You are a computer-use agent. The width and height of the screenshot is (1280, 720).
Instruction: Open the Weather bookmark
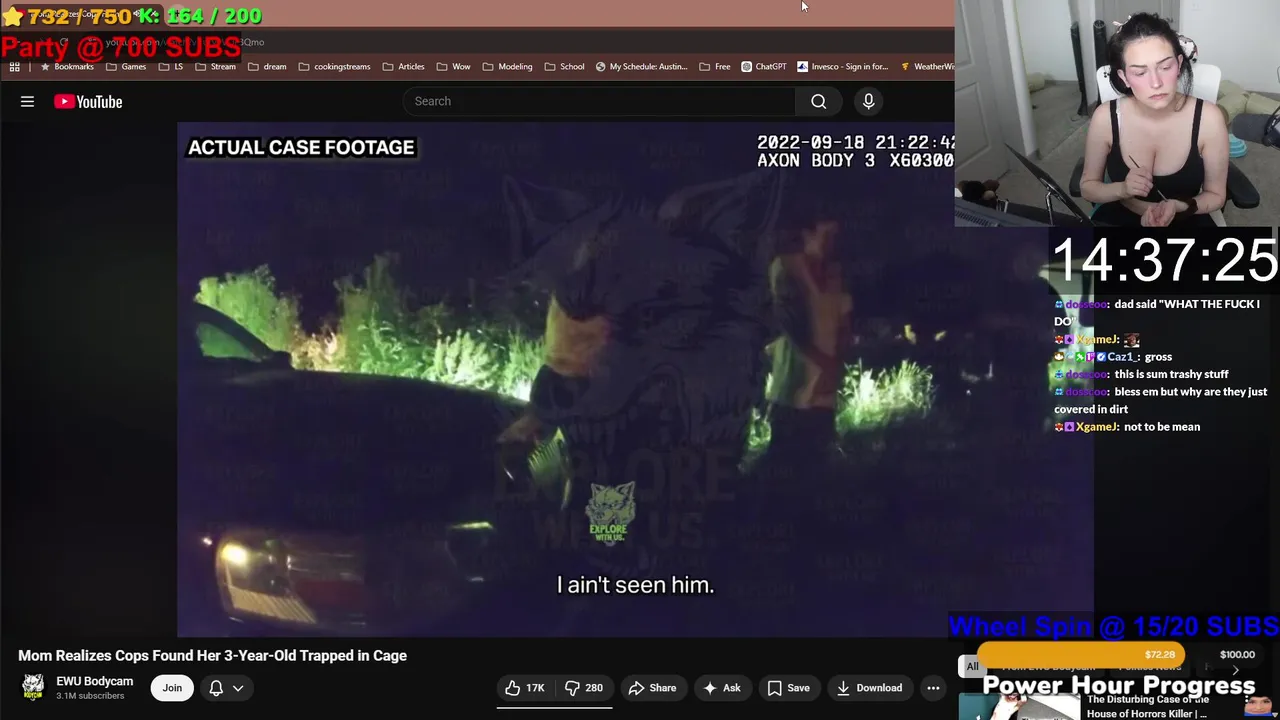927,67
